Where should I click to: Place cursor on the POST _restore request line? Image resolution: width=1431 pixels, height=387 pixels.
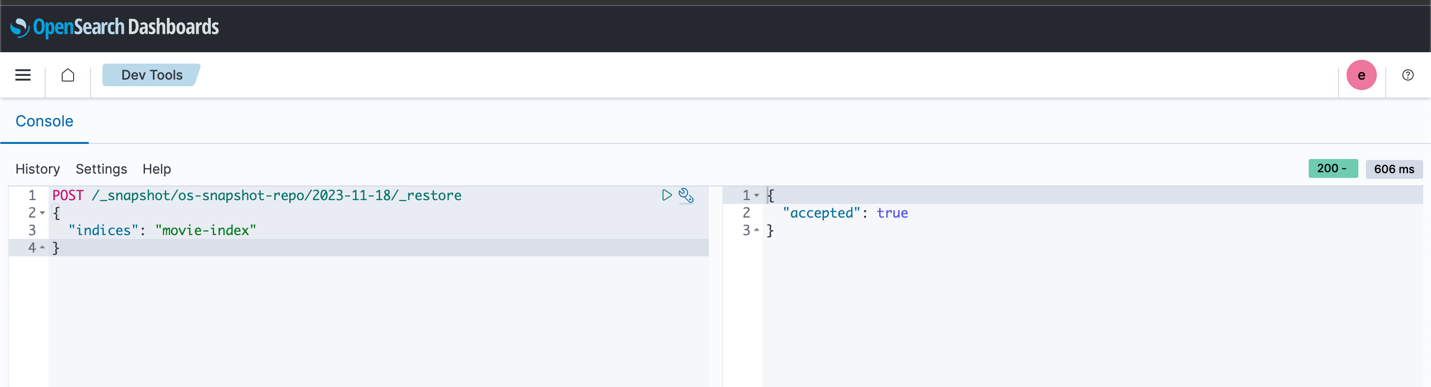coord(257,196)
